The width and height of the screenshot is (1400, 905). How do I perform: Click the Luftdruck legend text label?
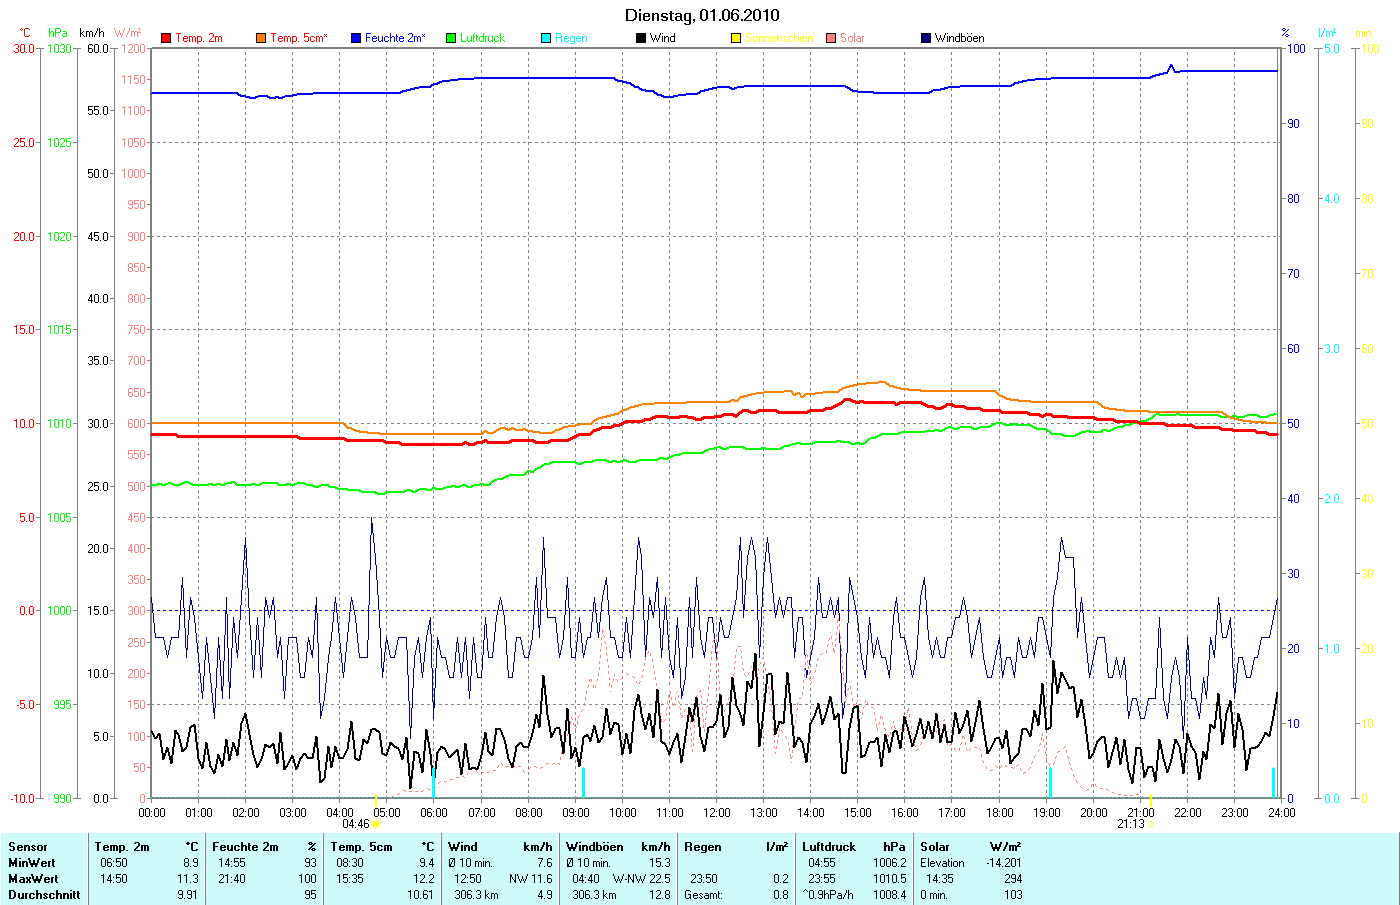482,38
